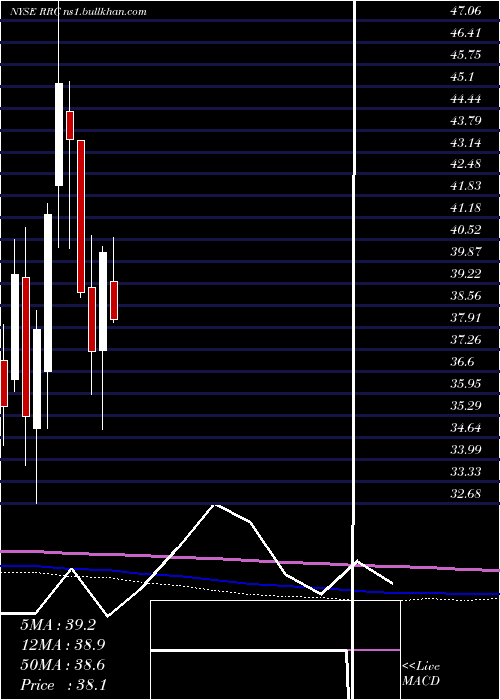Click the 12MA : 38.9 readout
The width and height of the screenshot is (500, 700).
[x=63, y=645]
